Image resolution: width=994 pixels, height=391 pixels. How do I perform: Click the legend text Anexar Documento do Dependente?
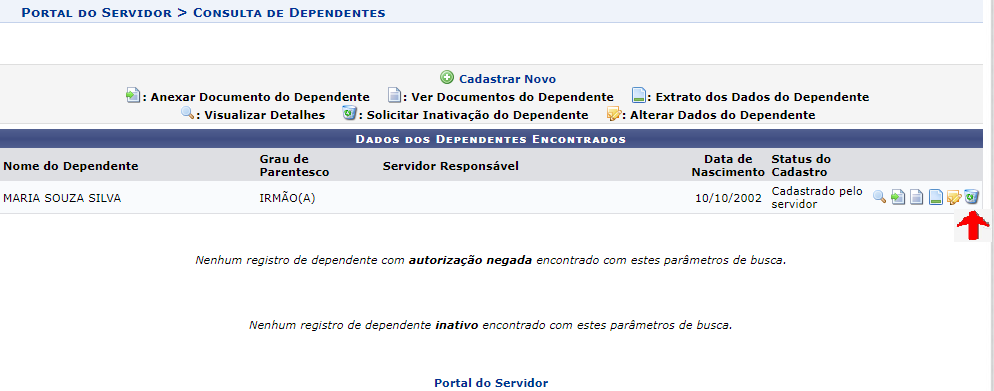point(260,97)
